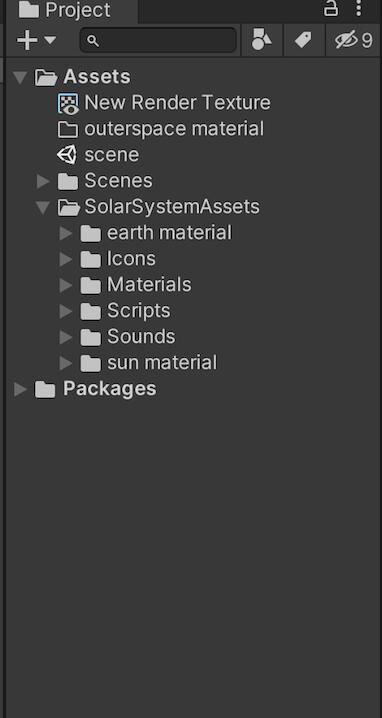Open the Search by Type filter icon
The height and width of the screenshot is (718, 382).
coord(262,40)
